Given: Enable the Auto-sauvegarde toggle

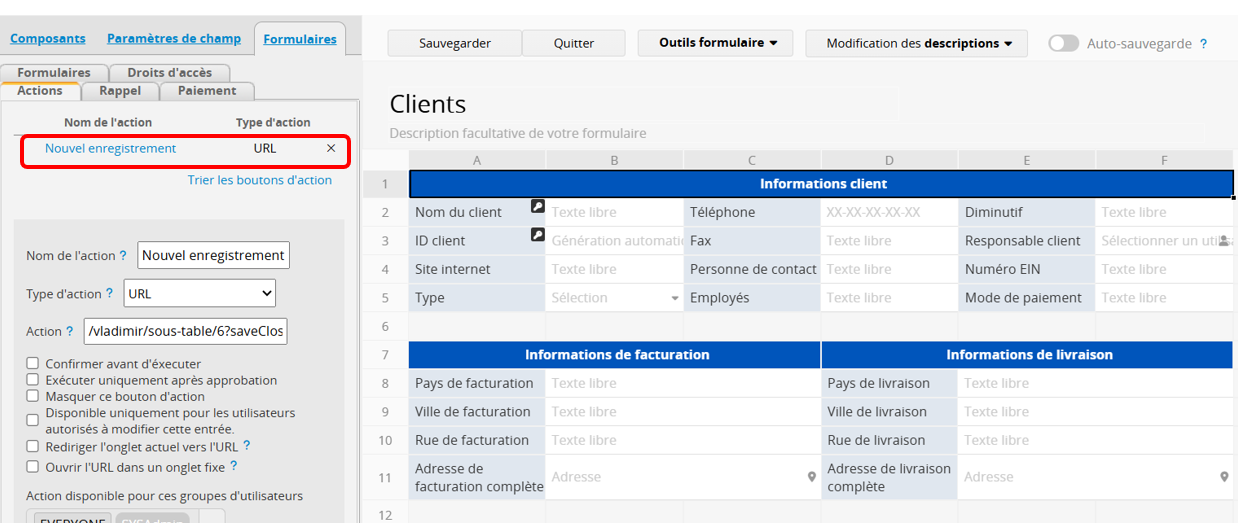Looking at the screenshot, I should point(1063,44).
